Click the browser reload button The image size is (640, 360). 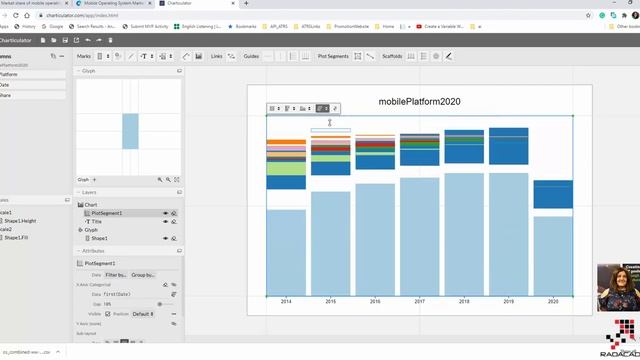pos(16,15)
